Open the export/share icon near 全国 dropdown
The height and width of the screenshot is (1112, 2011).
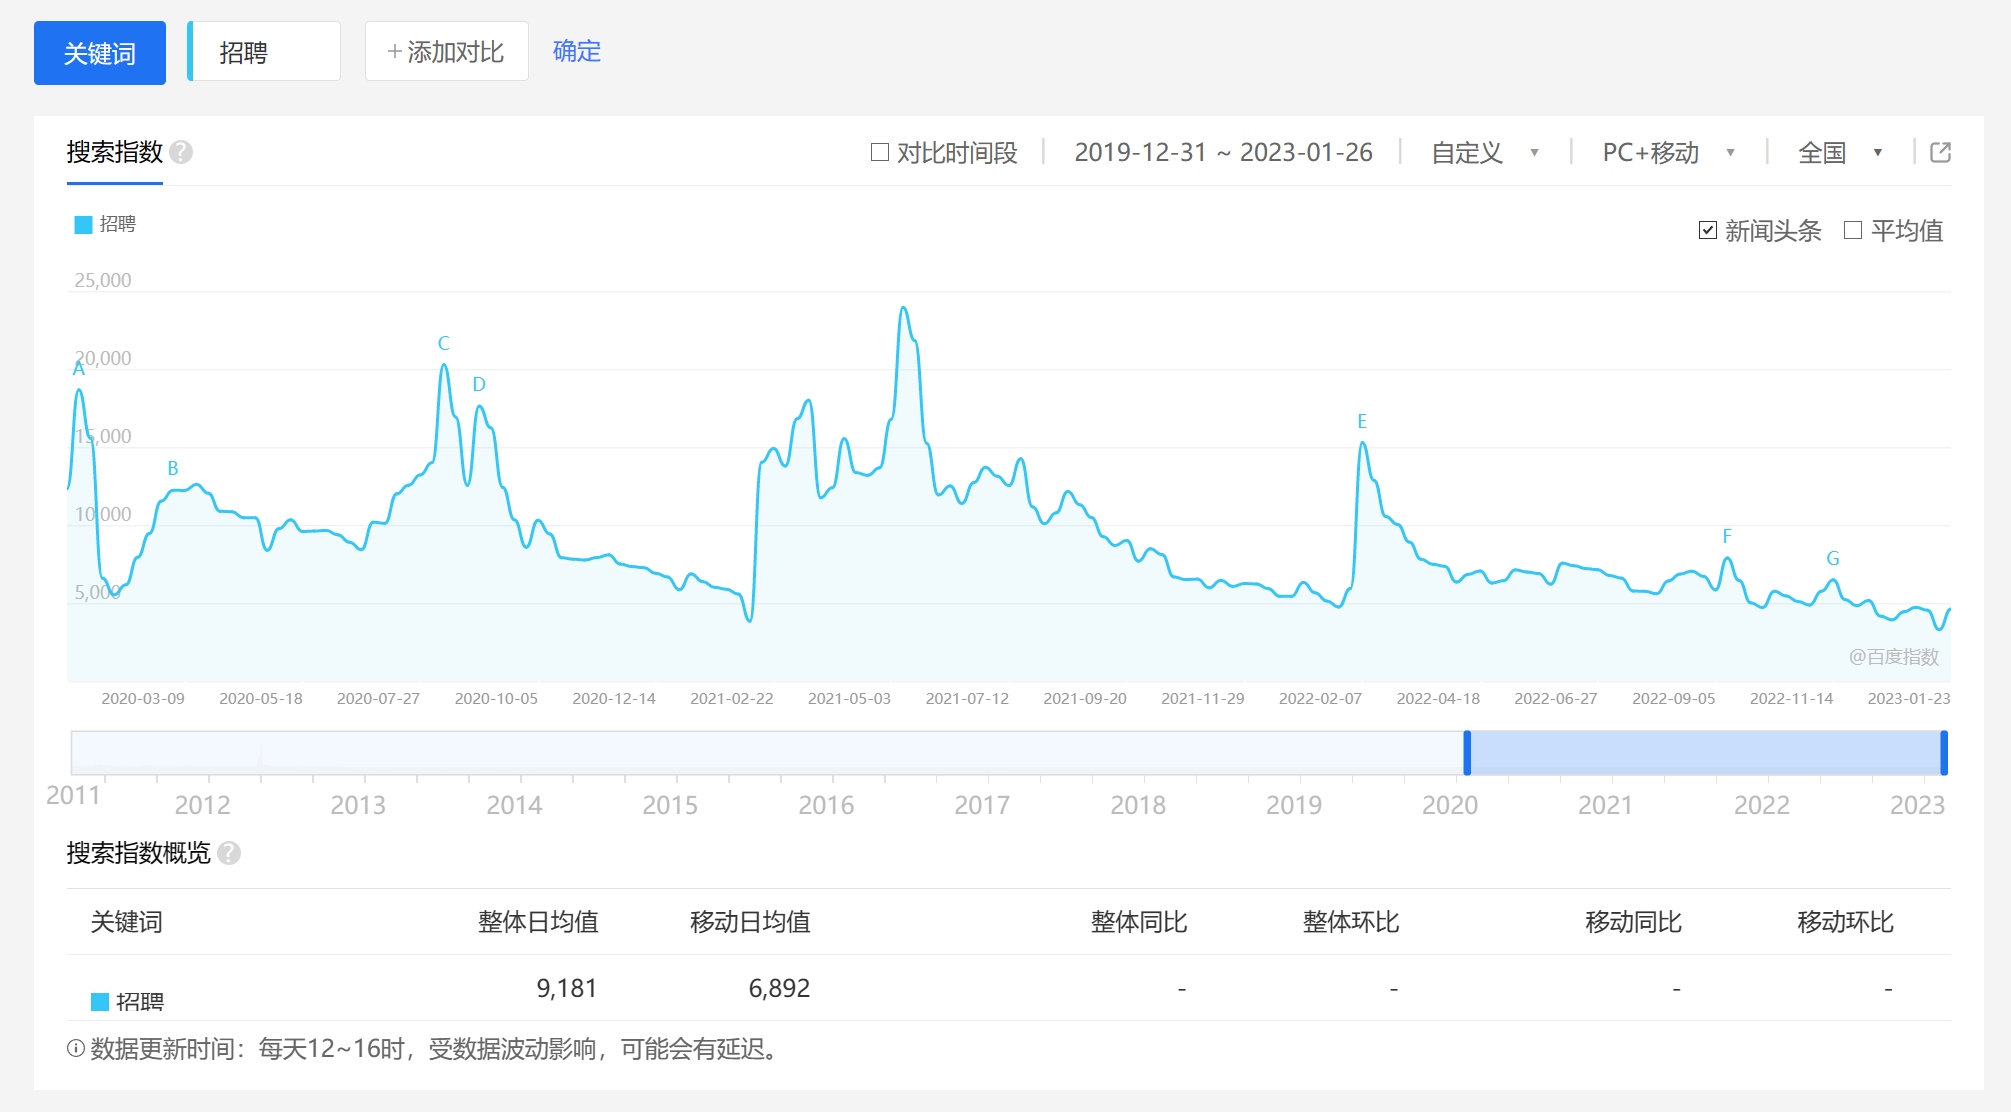pos(1941,153)
